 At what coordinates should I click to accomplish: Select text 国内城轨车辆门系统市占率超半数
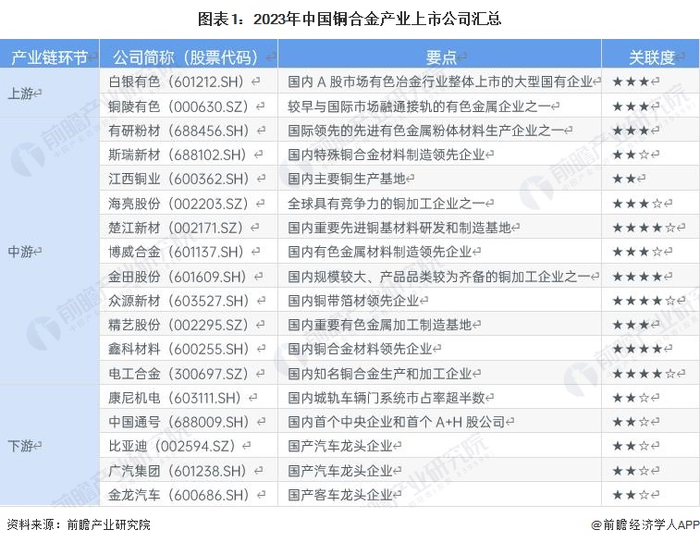click(387, 397)
